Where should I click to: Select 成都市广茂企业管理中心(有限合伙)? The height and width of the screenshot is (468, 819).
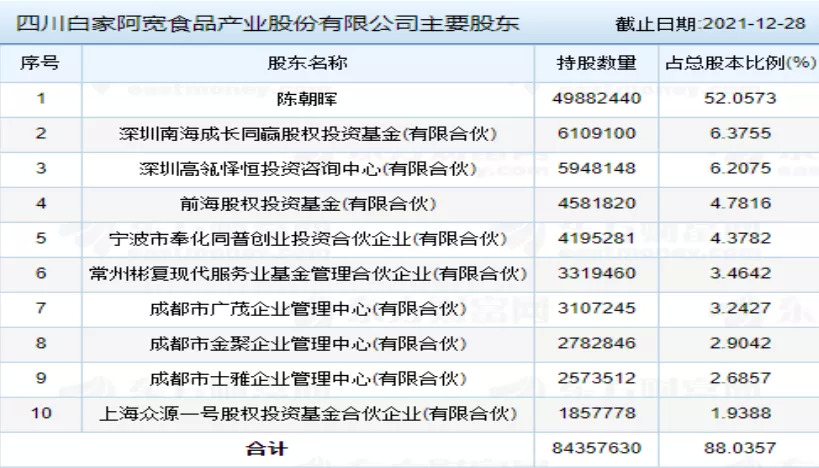(x=308, y=309)
